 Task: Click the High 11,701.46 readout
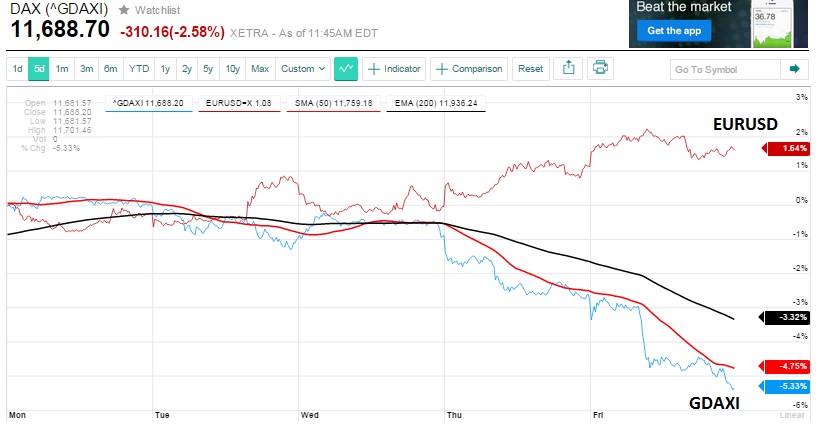pyautogui.click(x=60, y=130)
